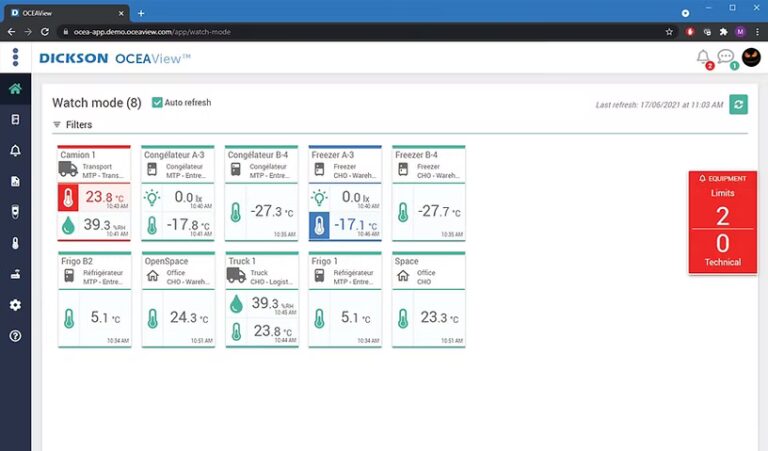Open settings gear in left sidebar
Screen dimensions: 768x451
click(15, 304)
